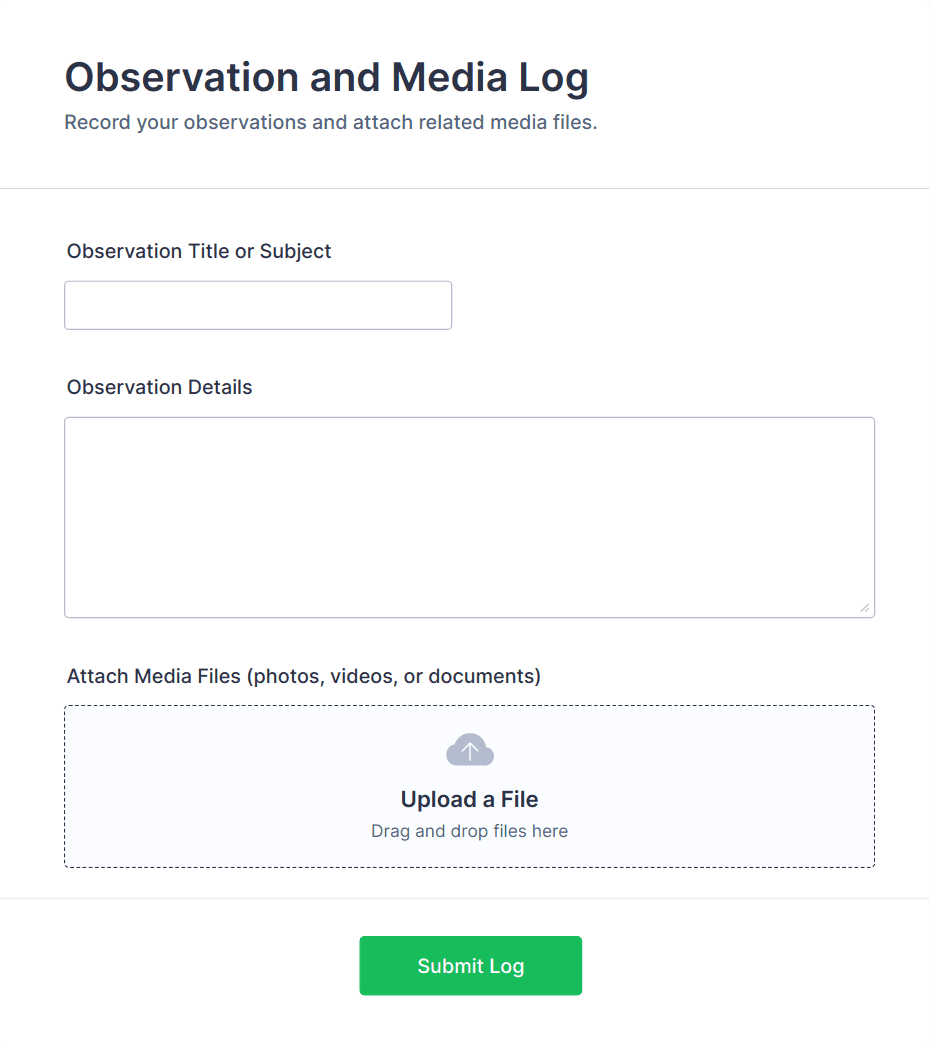Submit the observation log form
930x1045 pixels.
tap(470, 965)
